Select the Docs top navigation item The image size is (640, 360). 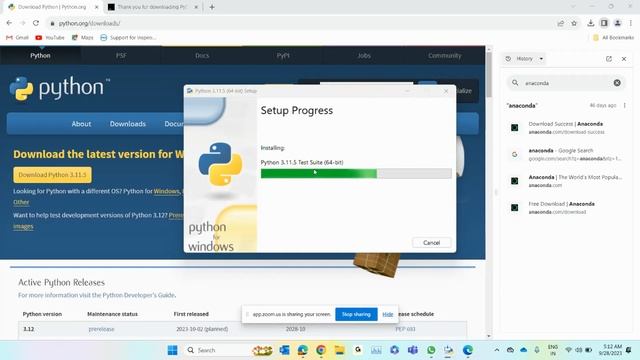(x=202, y=56)
